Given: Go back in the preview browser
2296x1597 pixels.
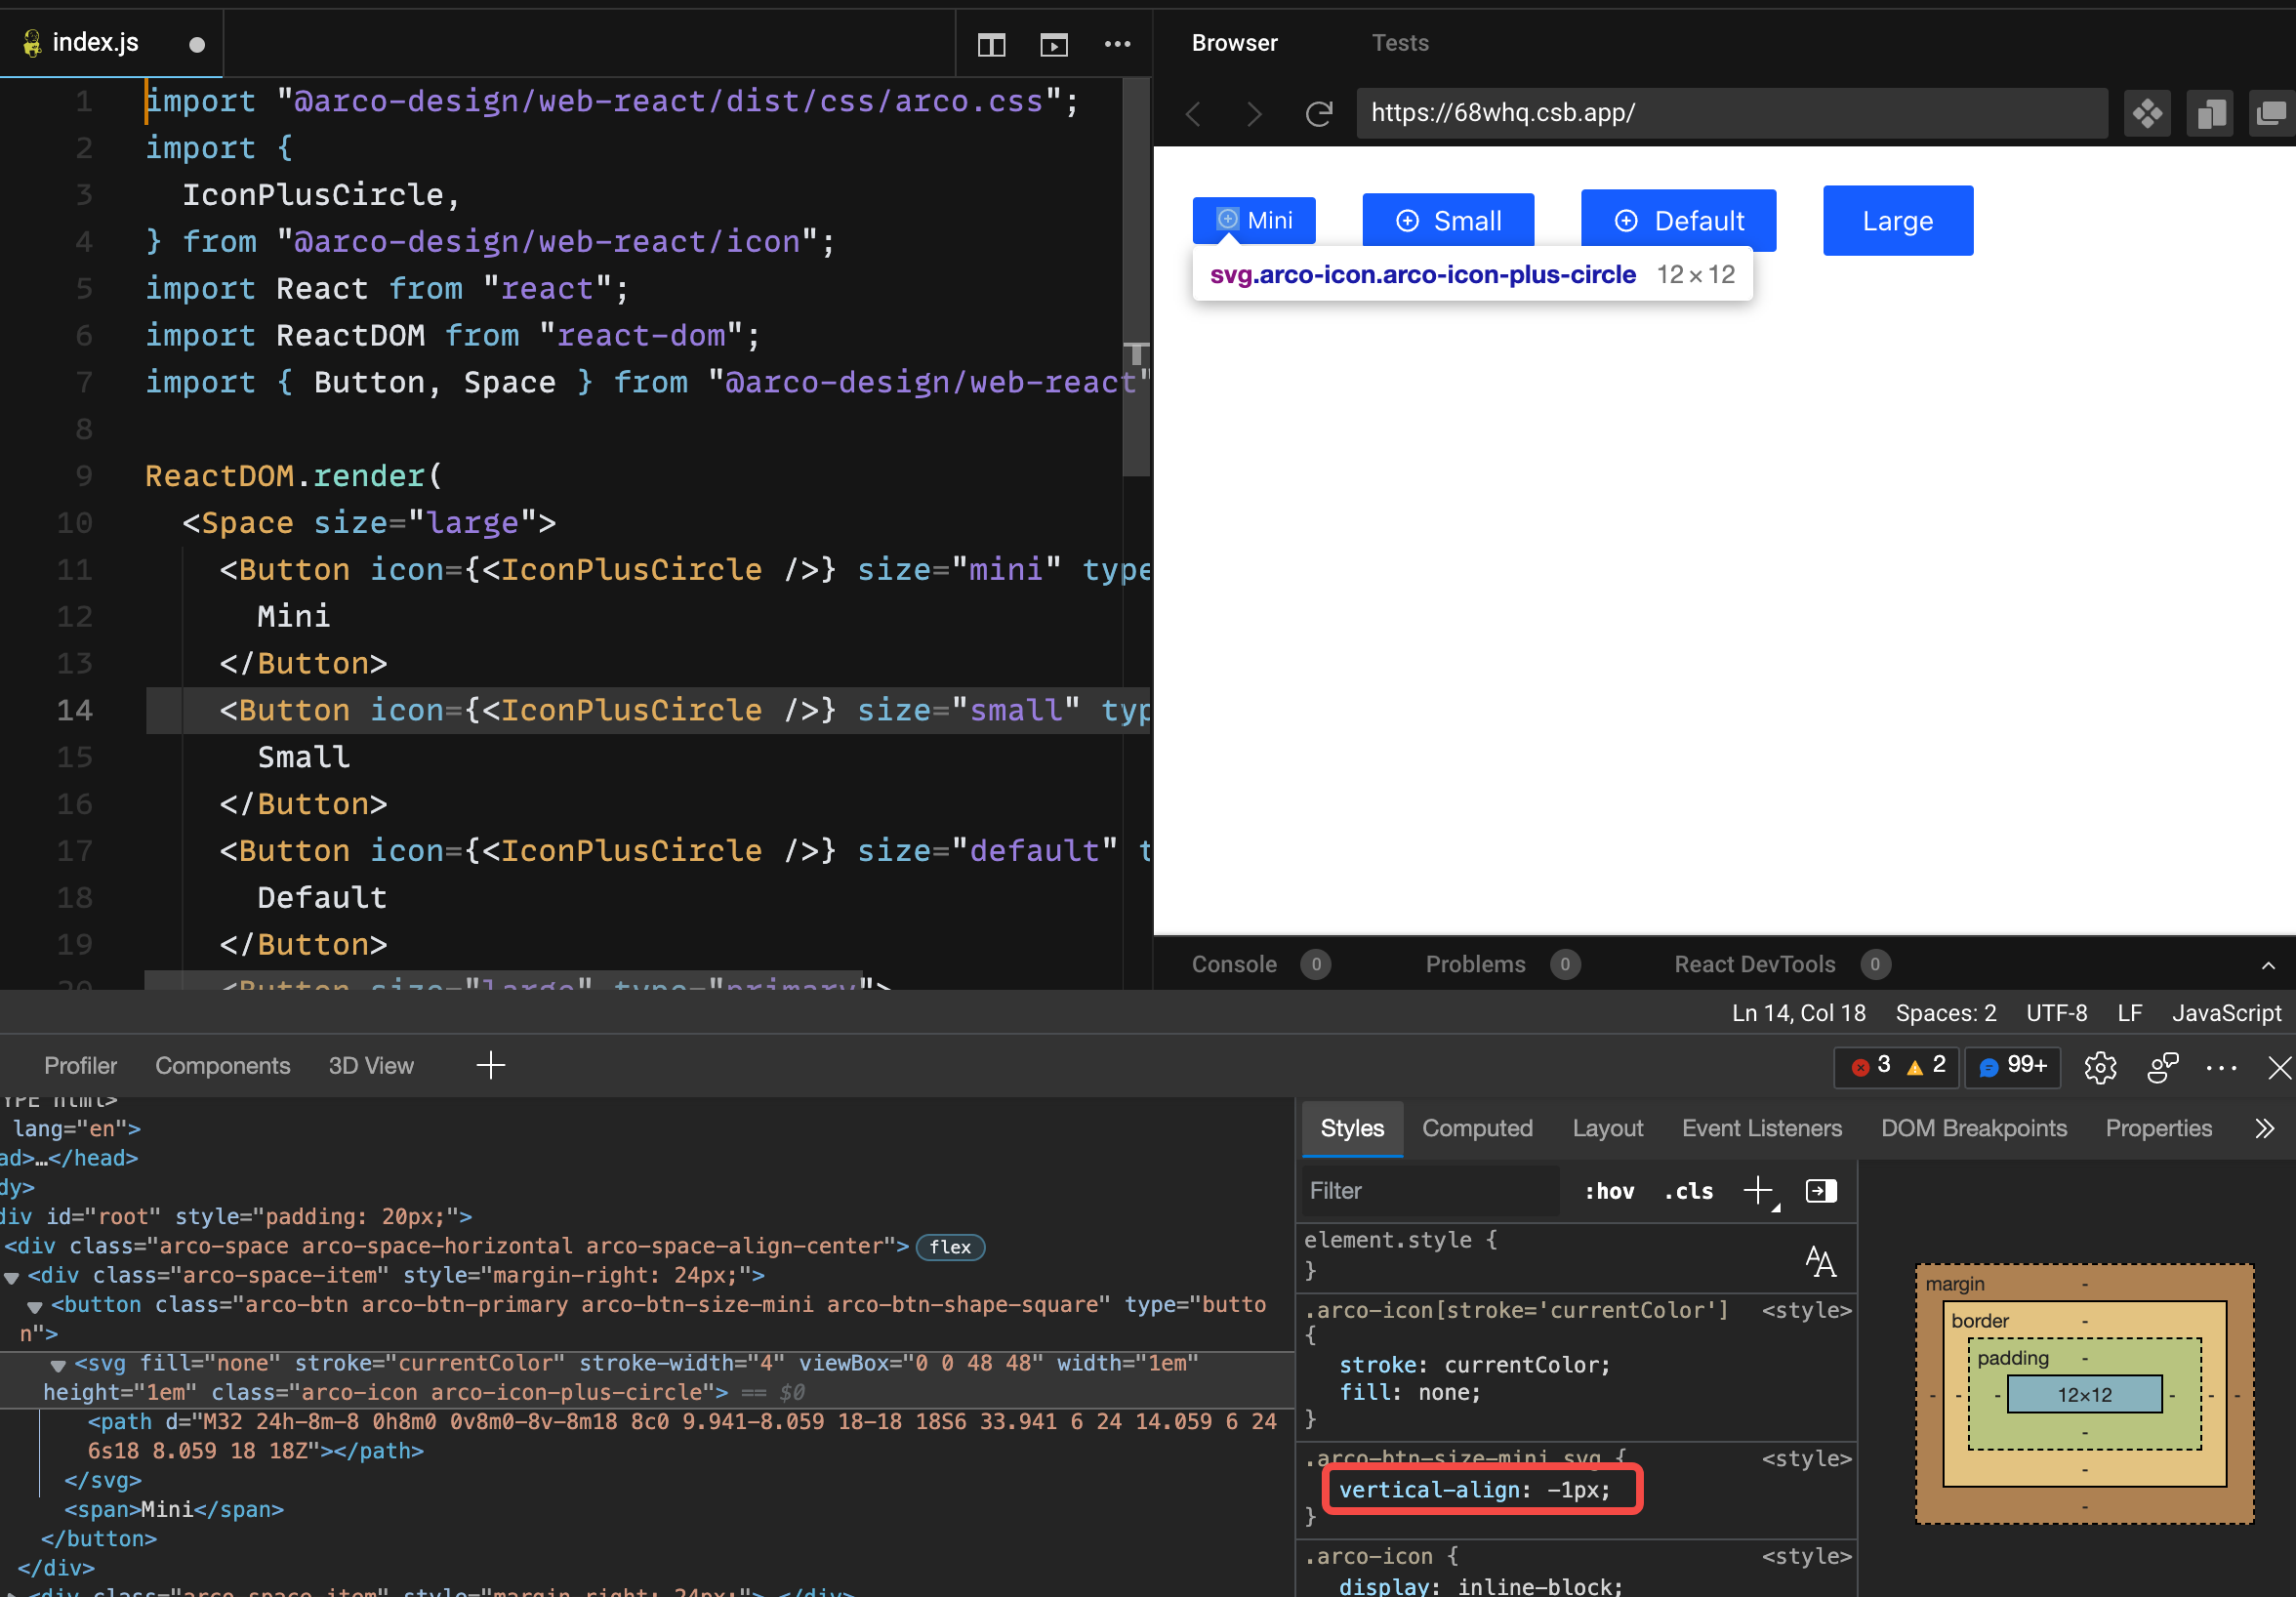Looking at the screenshot, I should point(1194,114).
